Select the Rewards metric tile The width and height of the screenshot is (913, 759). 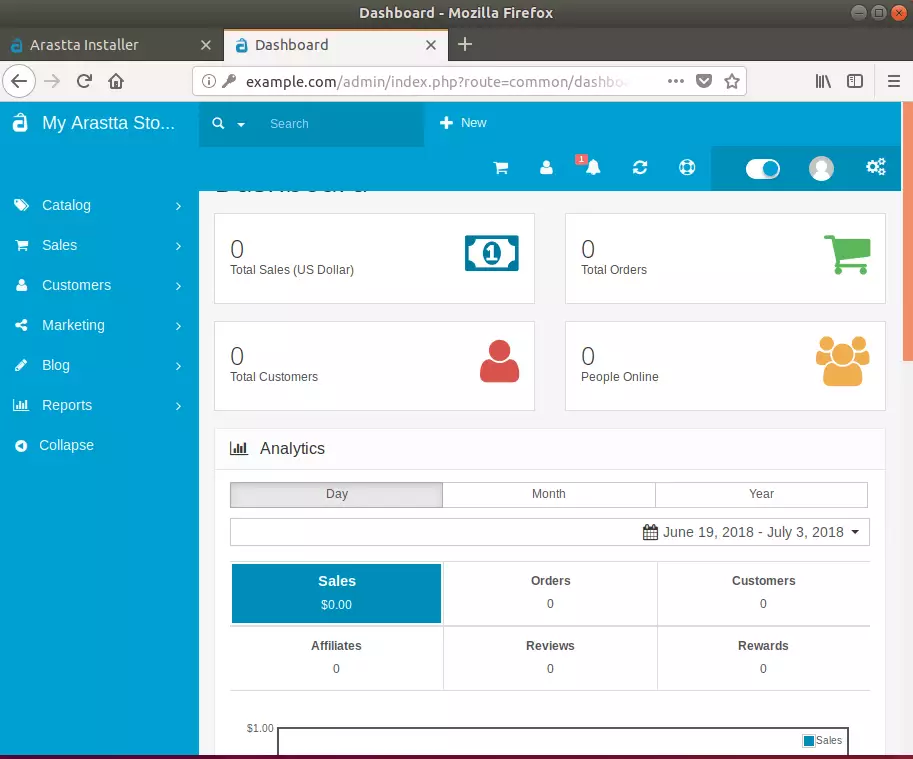(x=763, y=658)
